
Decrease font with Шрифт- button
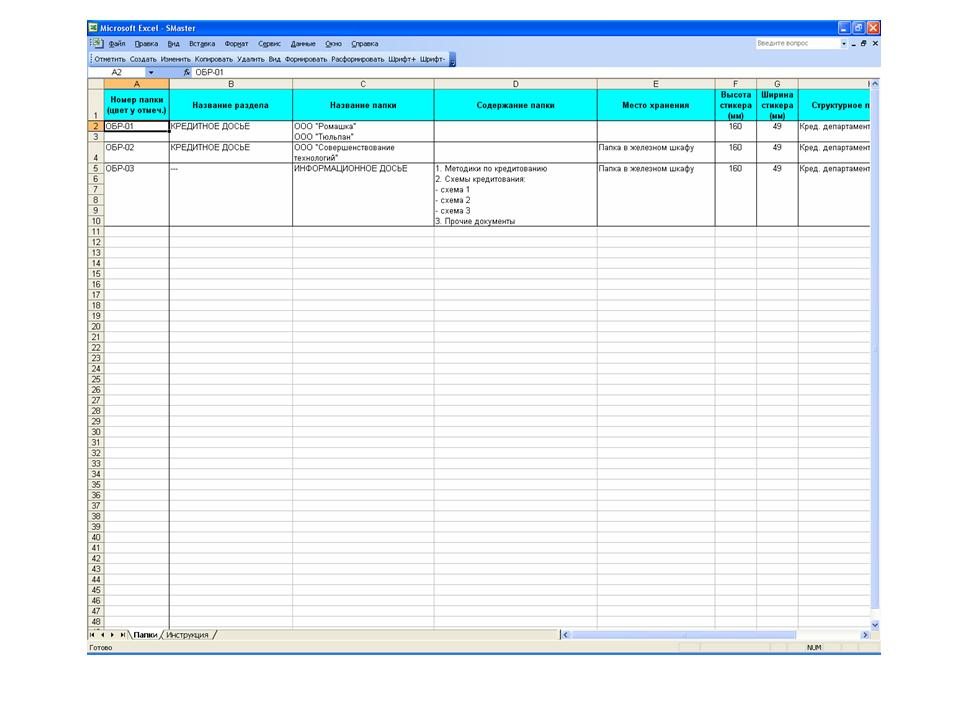pyautogui.click(x=432, y=59)
